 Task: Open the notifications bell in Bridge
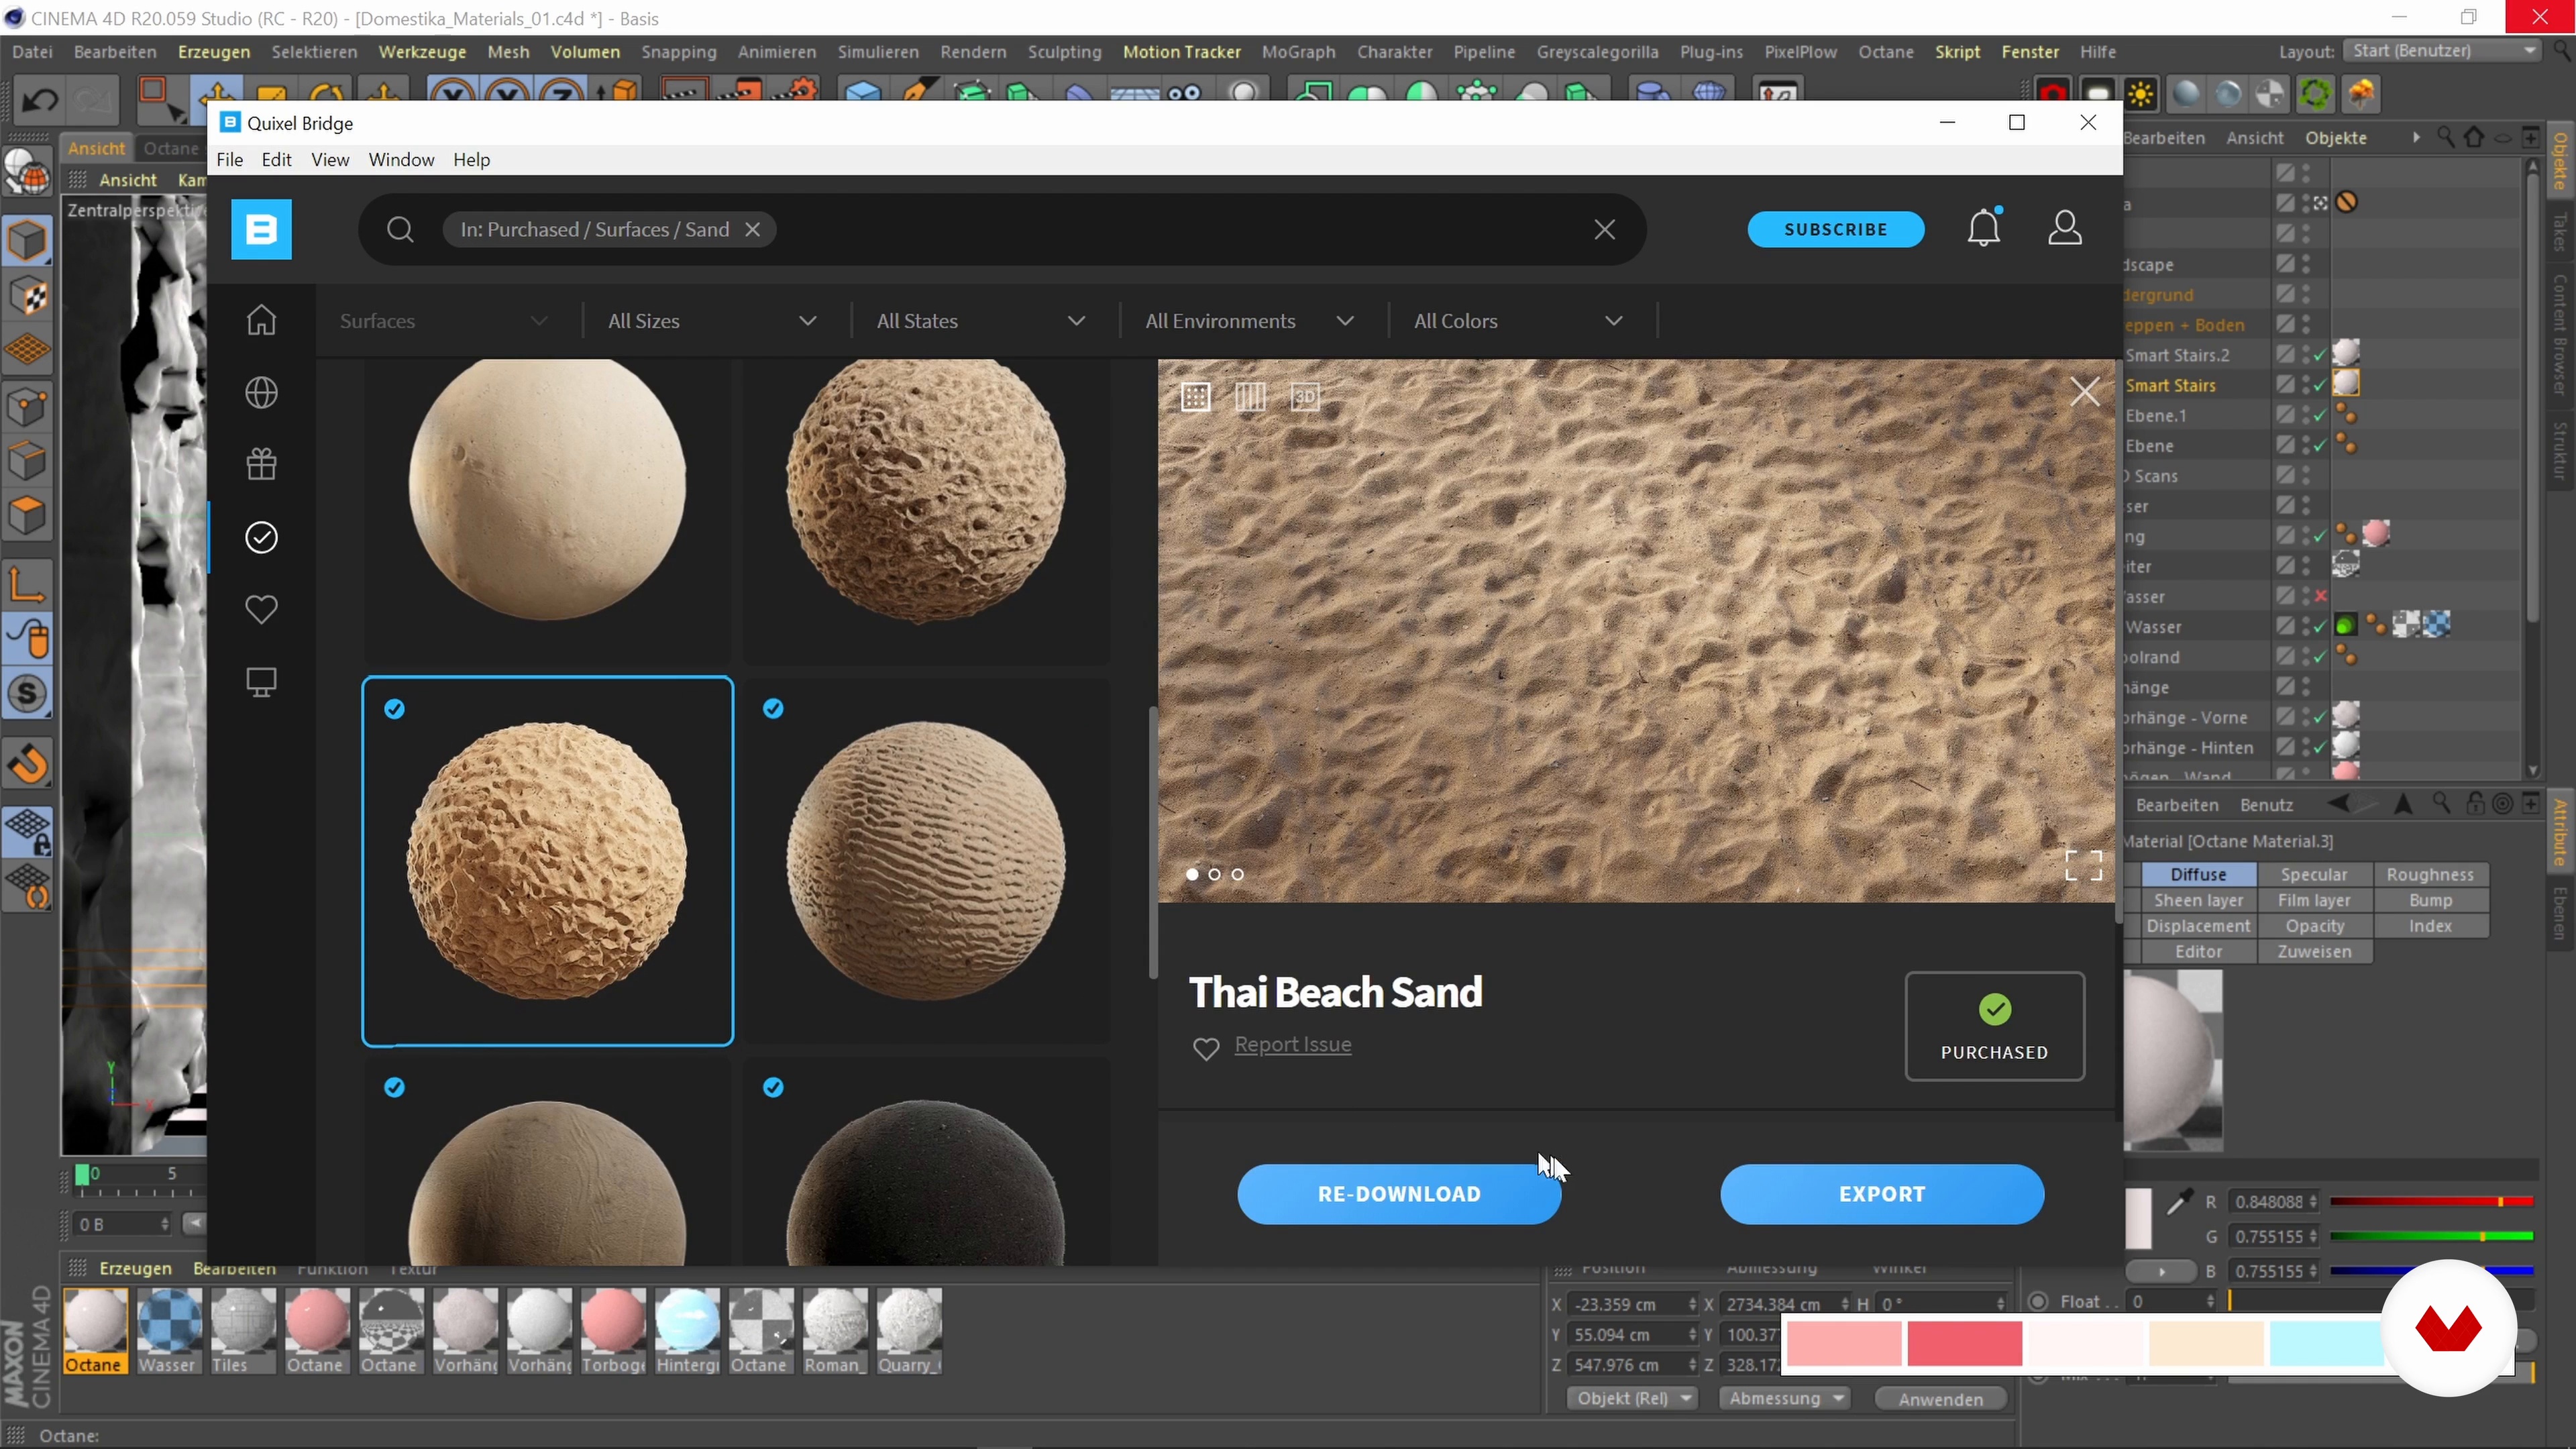(x=1984, y=227)
